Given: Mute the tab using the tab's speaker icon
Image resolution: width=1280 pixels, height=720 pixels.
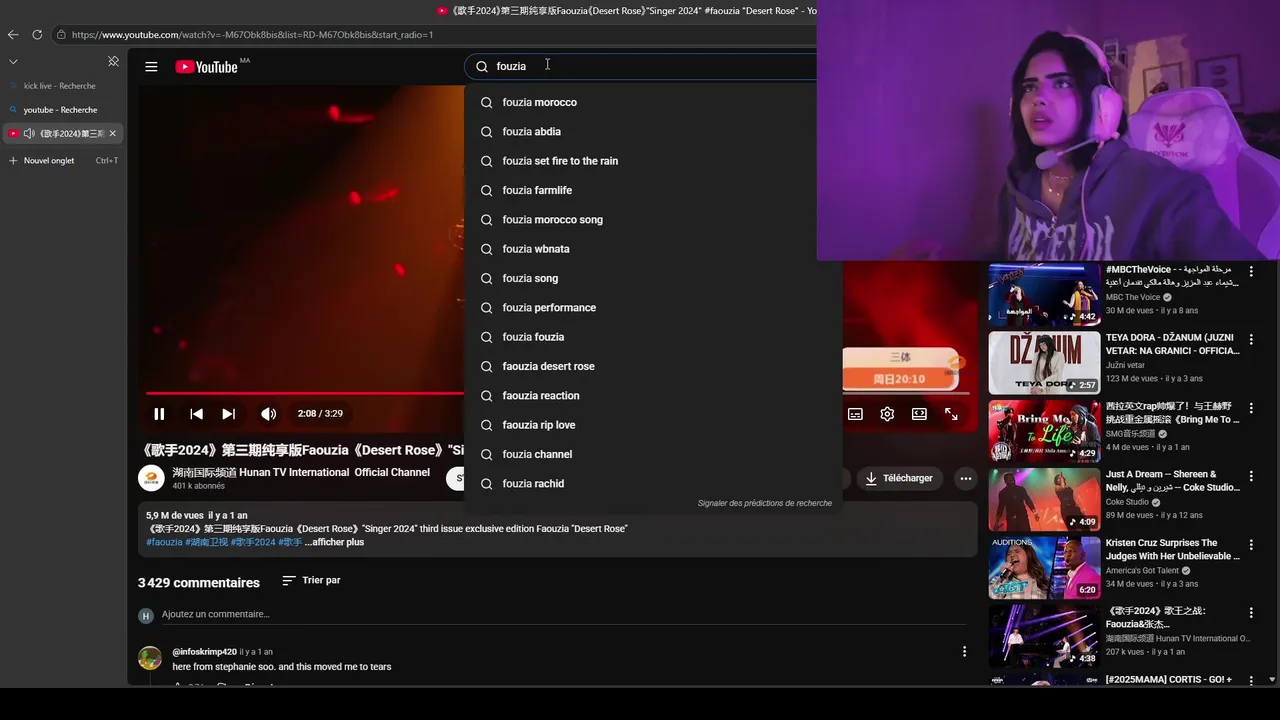Looking at the screenshot, I should point(29,133).
